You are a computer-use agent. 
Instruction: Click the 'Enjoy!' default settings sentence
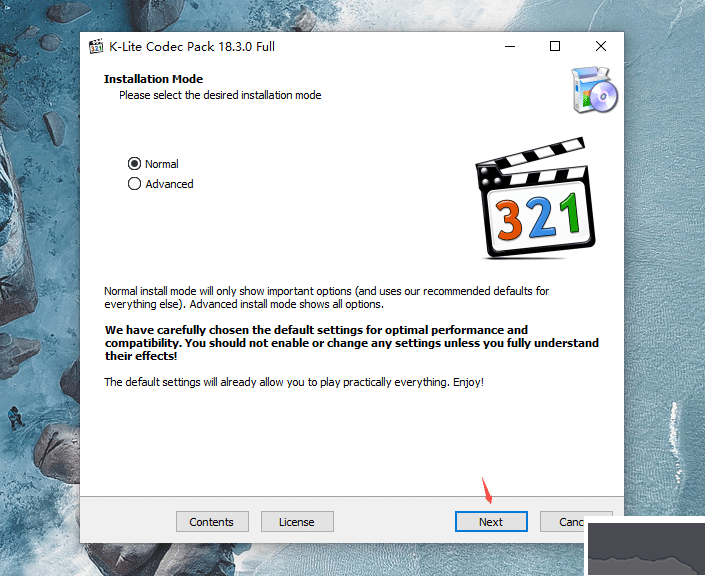point(294,382)
